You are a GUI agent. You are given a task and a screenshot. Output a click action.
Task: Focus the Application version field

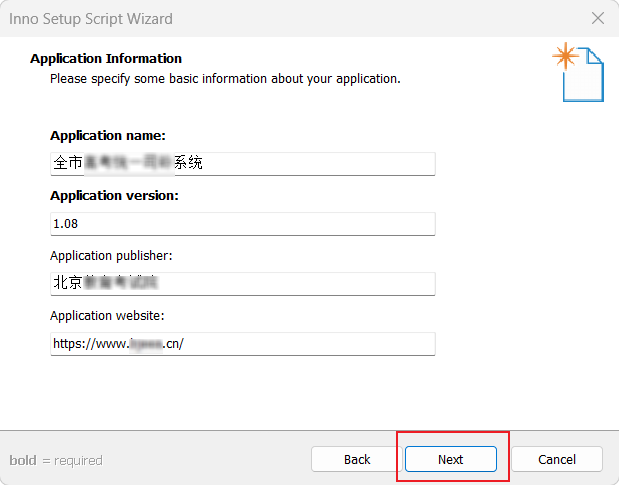pyautogui.click(x=243, y=224)
